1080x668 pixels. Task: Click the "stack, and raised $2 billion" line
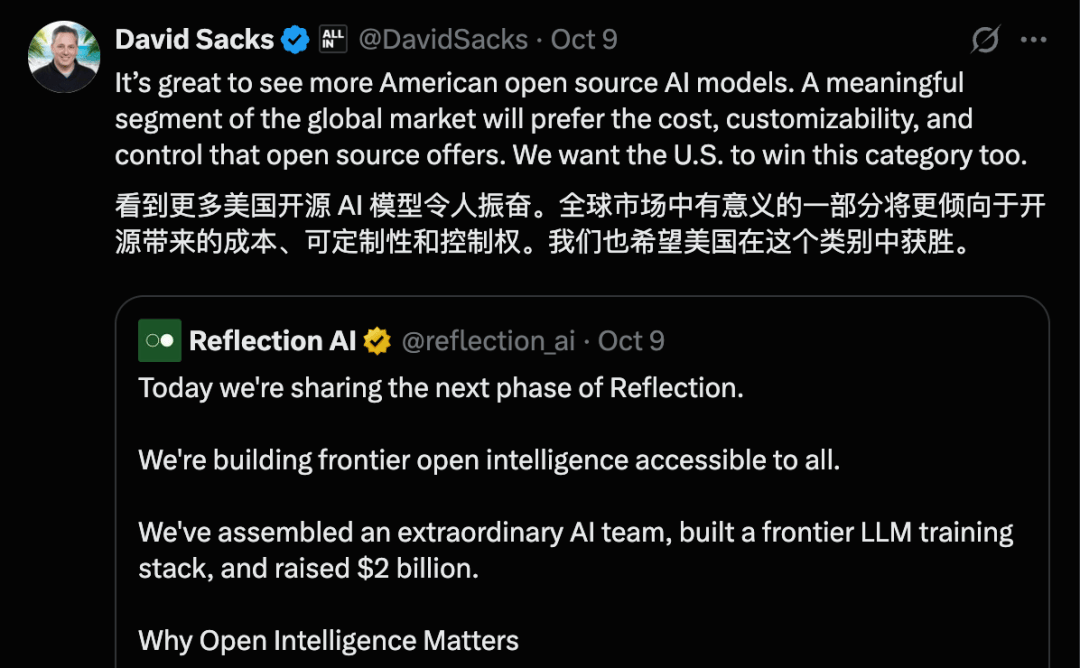[308, 568]
